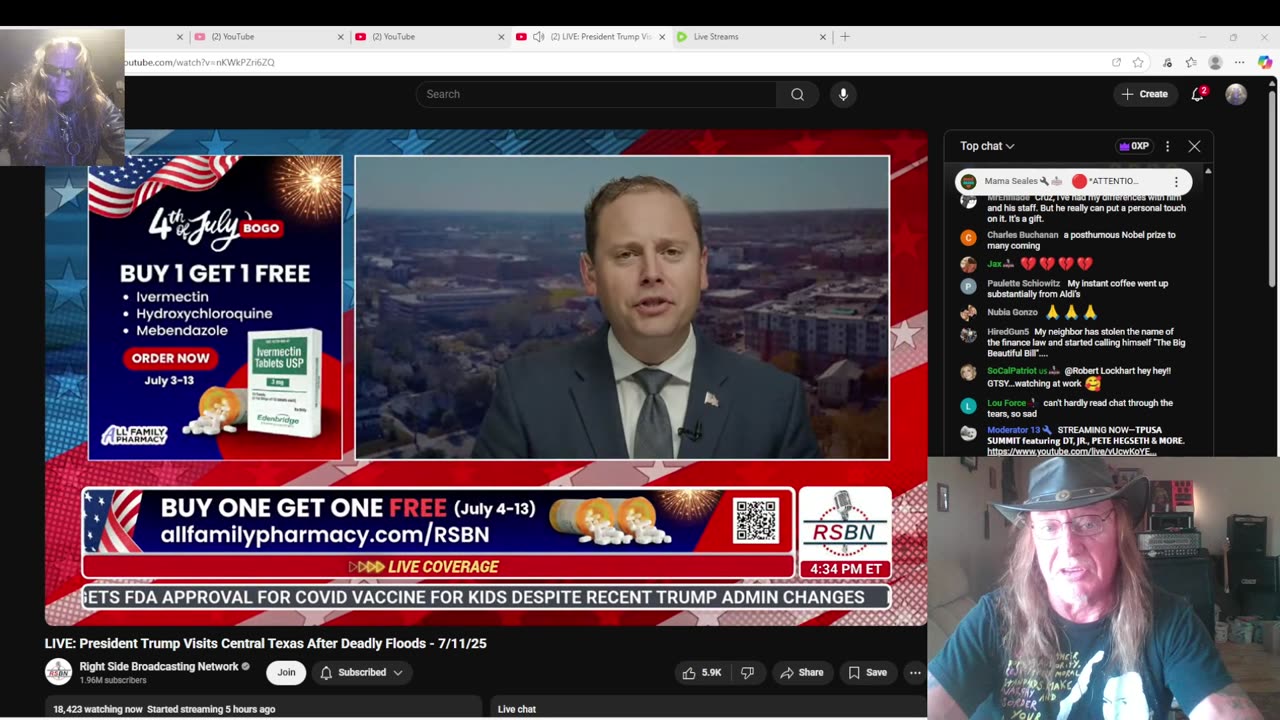
Task: Expand the Top chat dropdown
Action: pyautogui.click(x=987, y=146)
